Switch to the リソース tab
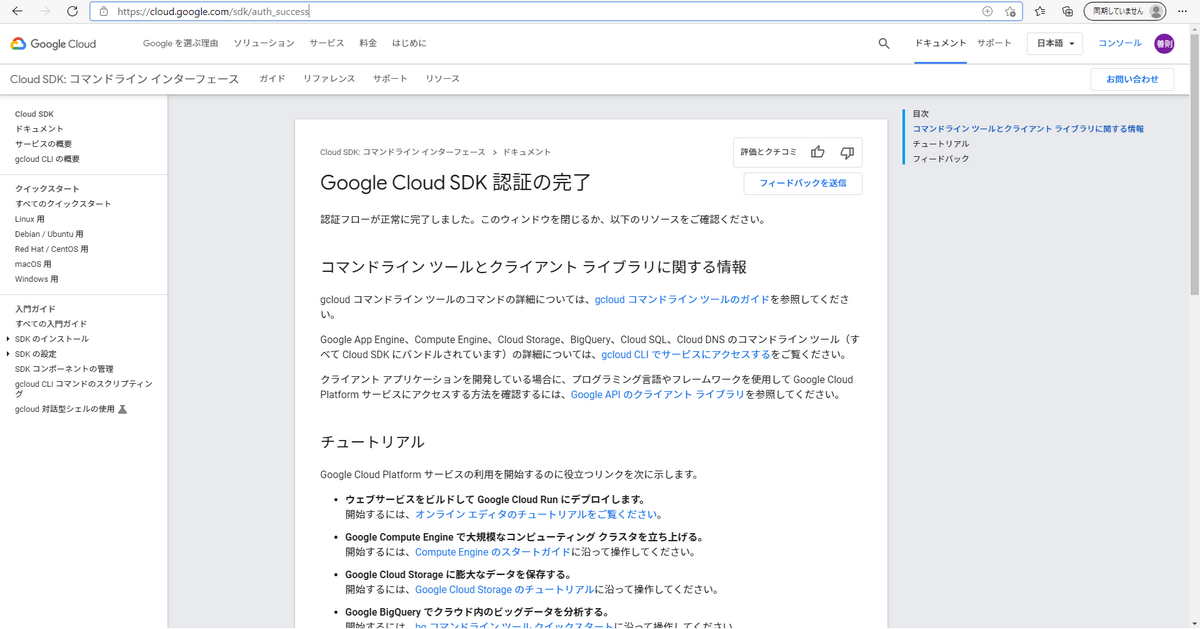 pyautogui.click(x=442, y=79)
